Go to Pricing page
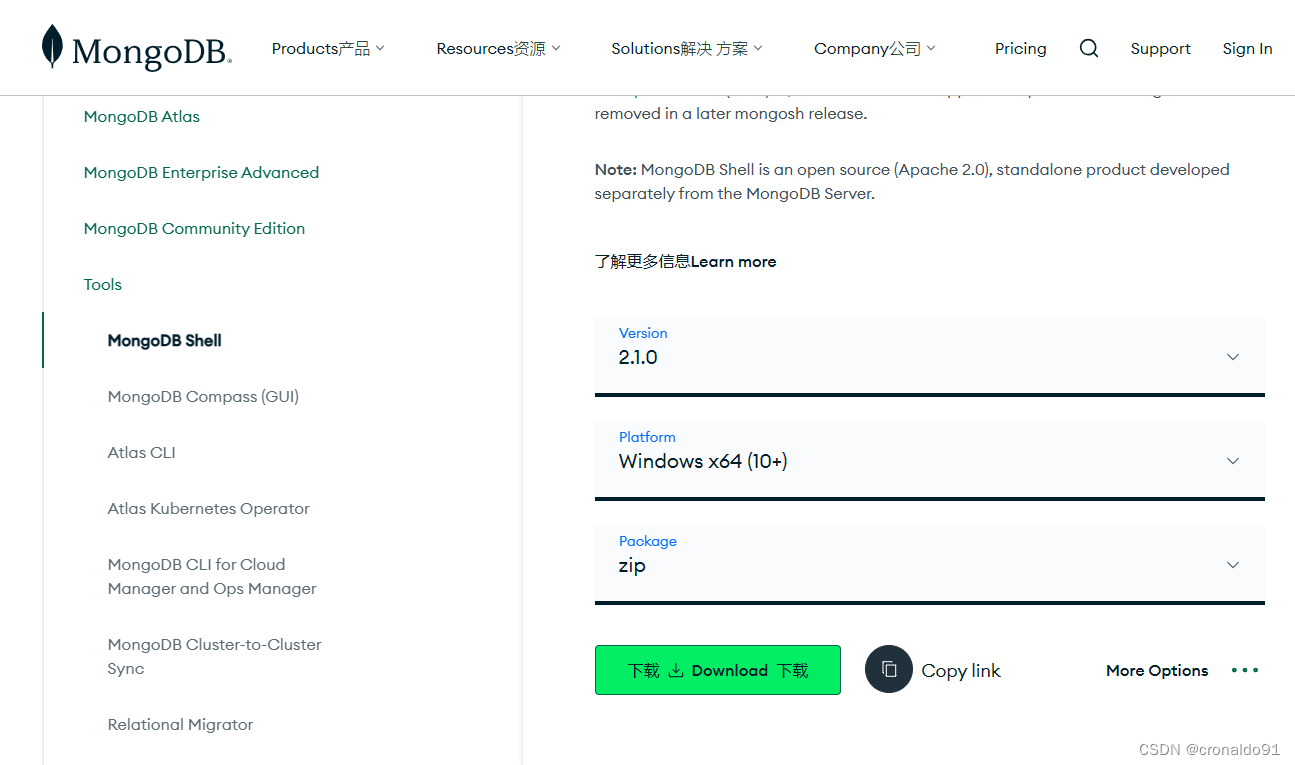This screenshot has width=1295, height=765. [x=1021, y=48]
